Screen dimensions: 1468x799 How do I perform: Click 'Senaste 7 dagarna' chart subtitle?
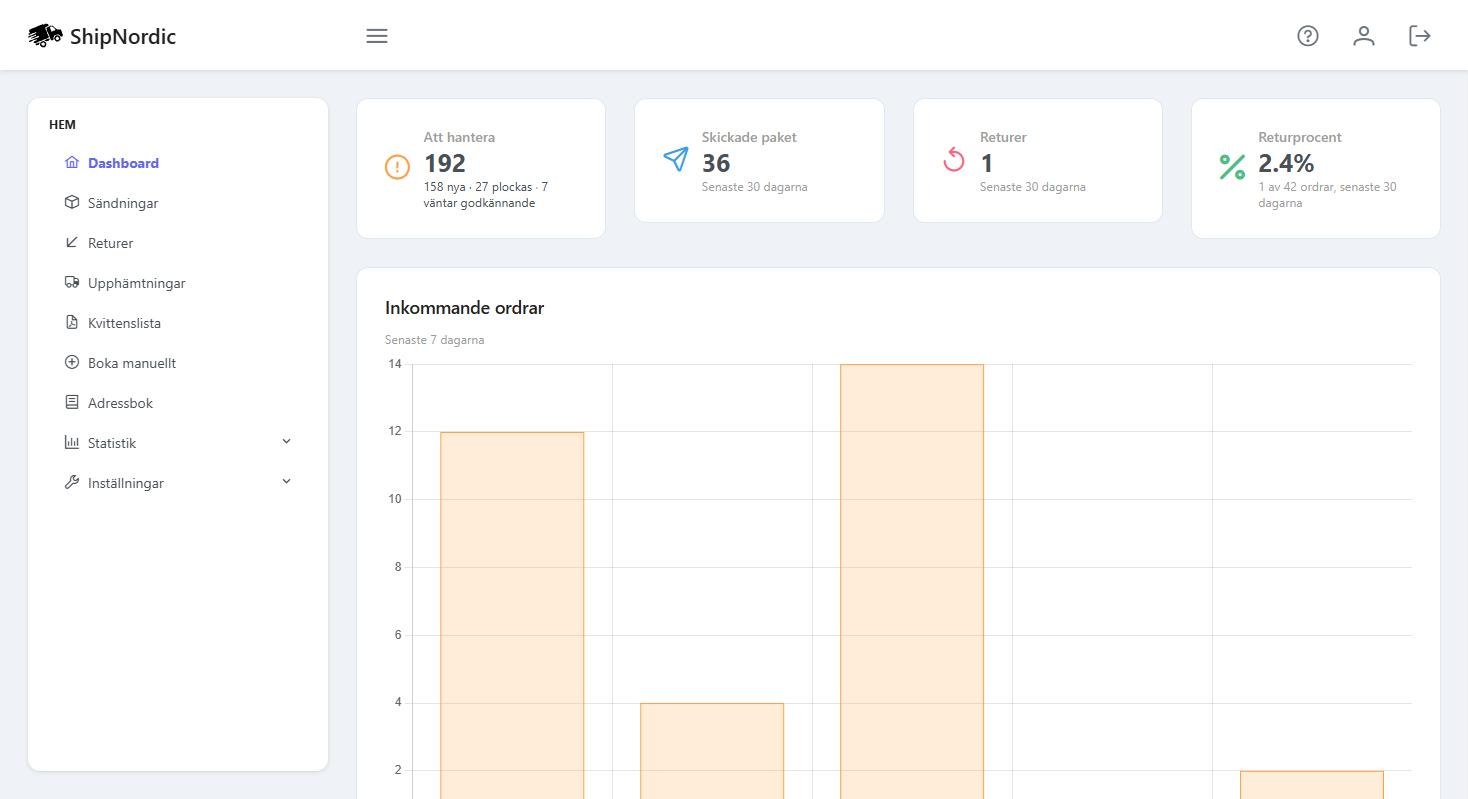click(x=435, y=340)
